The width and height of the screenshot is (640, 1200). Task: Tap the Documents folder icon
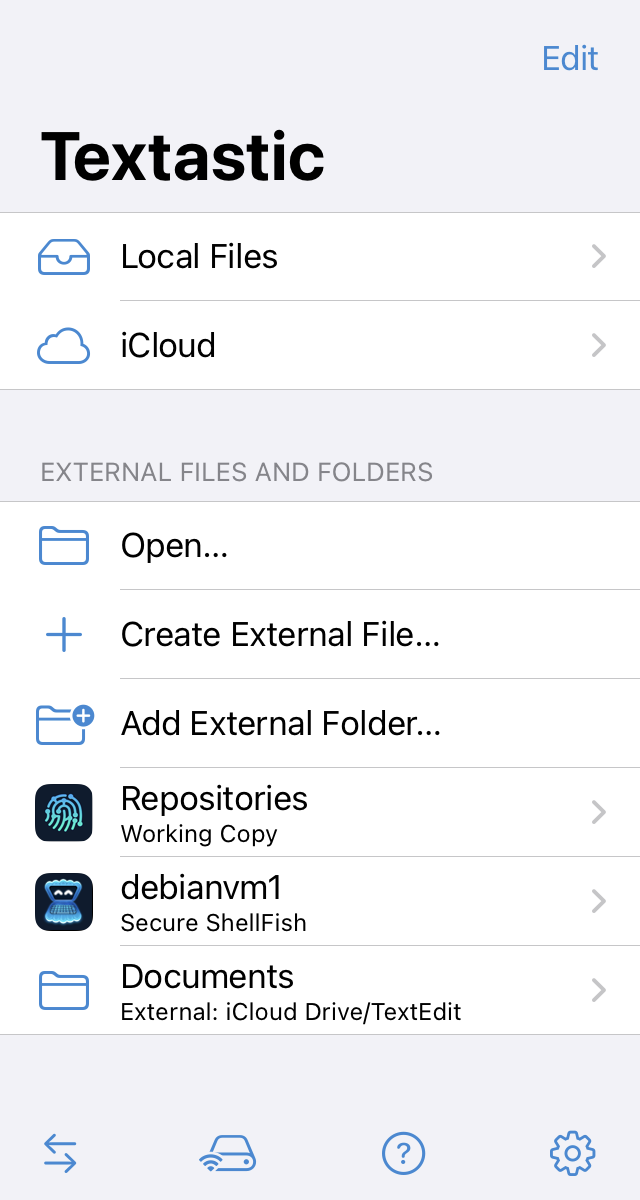pyautogui.click(x=64, y=991)
